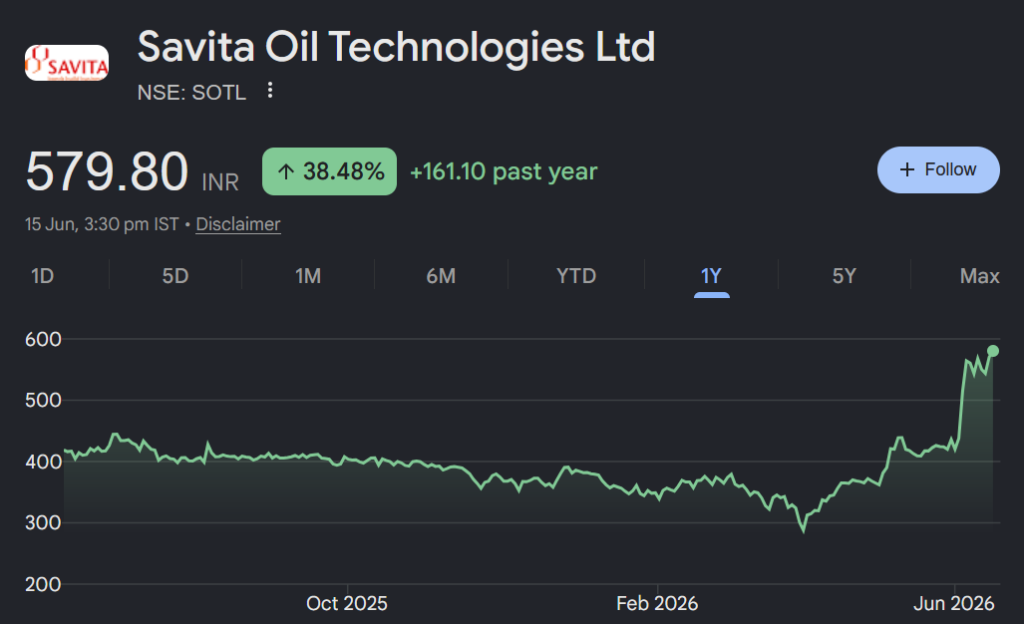Select the 1M time range
Screen dimensions: 1024x624
click(308, 276)
